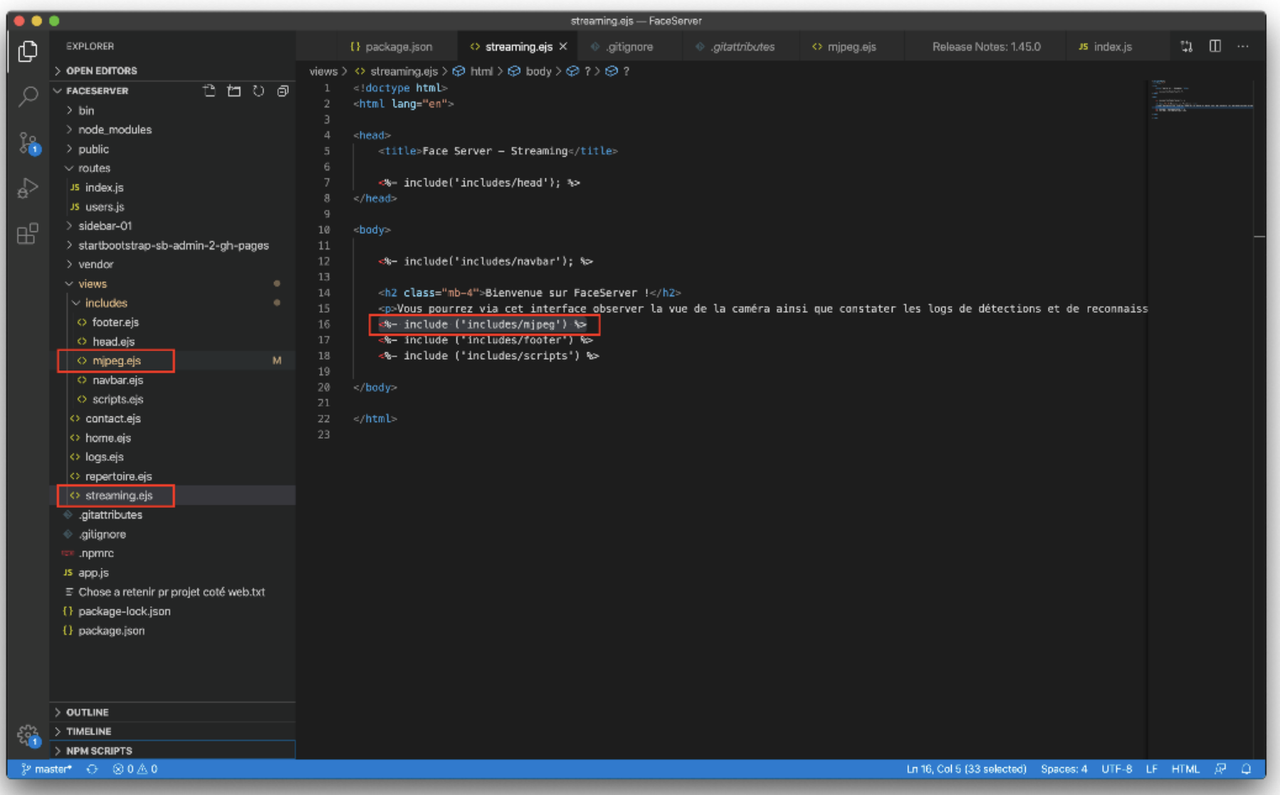This screenshot has height=795, width=1280.
Task: Open the Run and Debug view
Action: pos(28,188)
